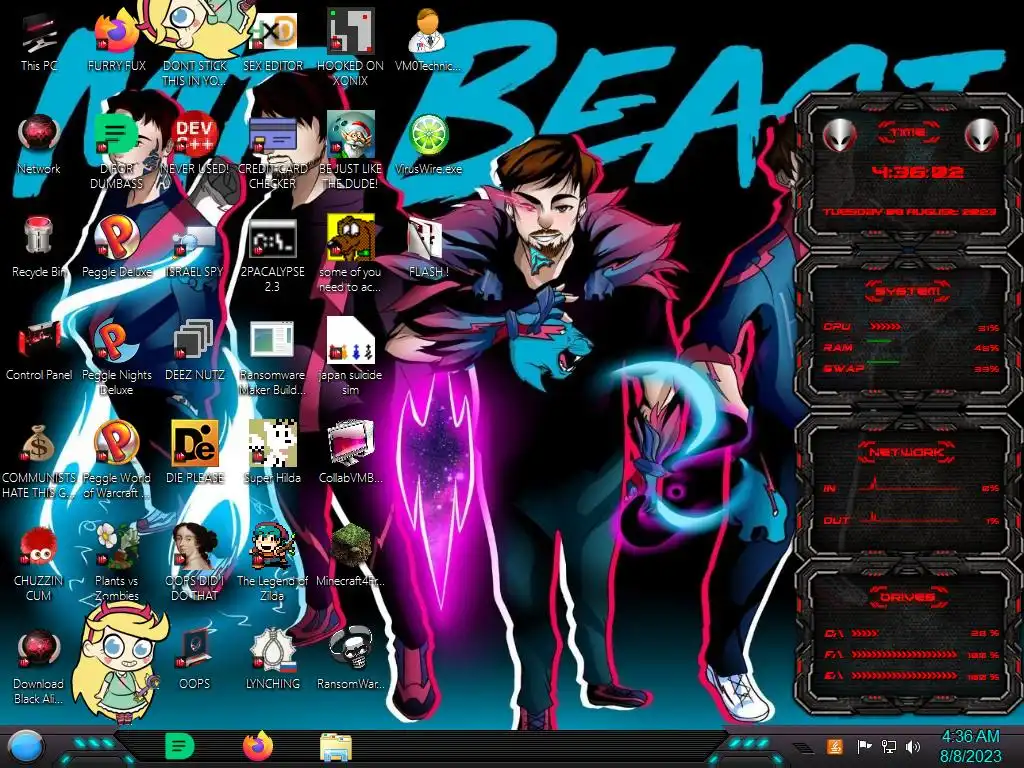Click the orange Java tray icon
The image size is (1024, 768).
tap(835, 746)
